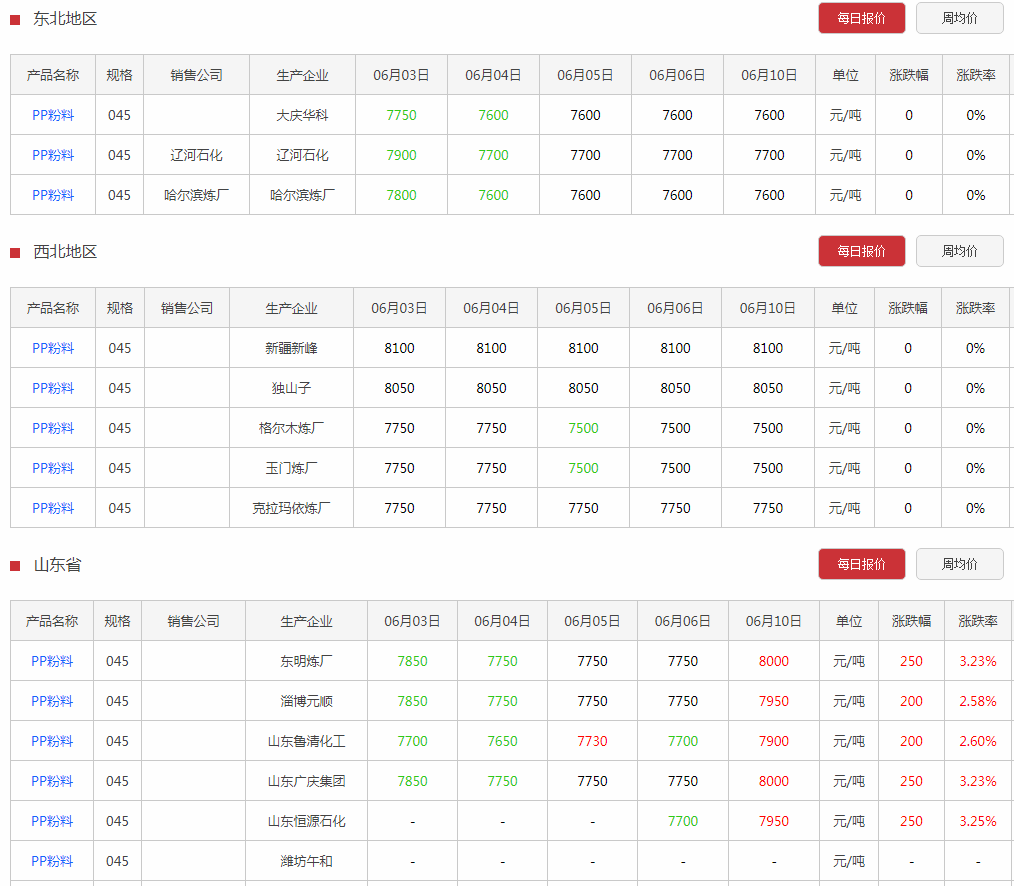
Task: Click 辽河石化 in 销售公司 column
Action: [x=196, y=155]
